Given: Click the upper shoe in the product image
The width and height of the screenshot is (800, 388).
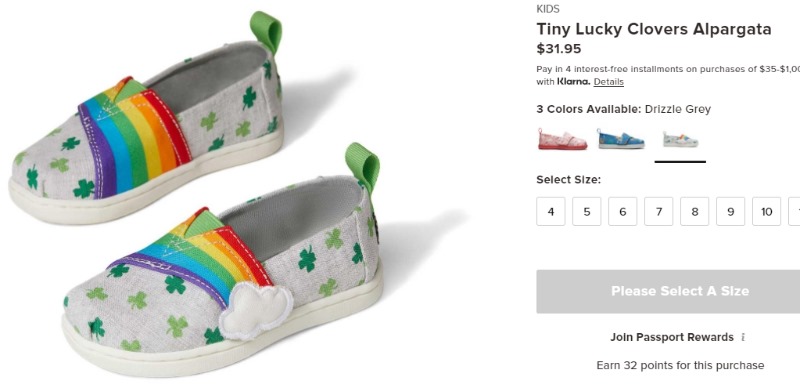Looking at the screenshot, I should tap(145, 123).
